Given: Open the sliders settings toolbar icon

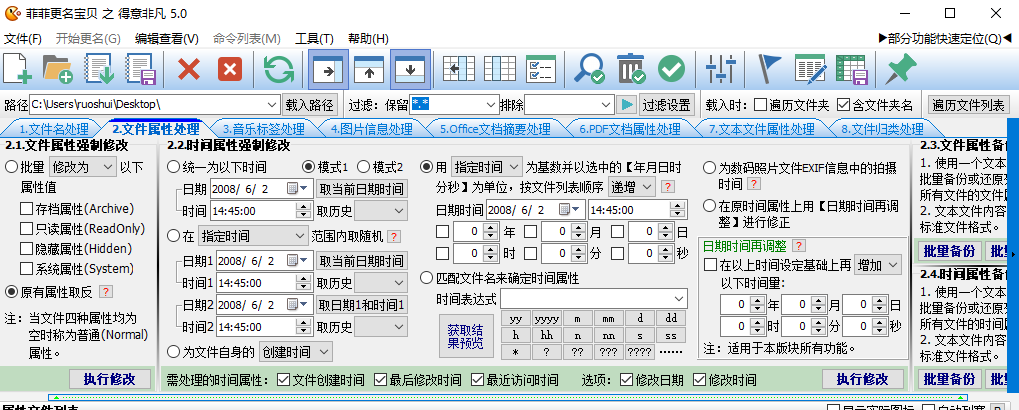Looking at the screenshot, I should pos(721,69).
